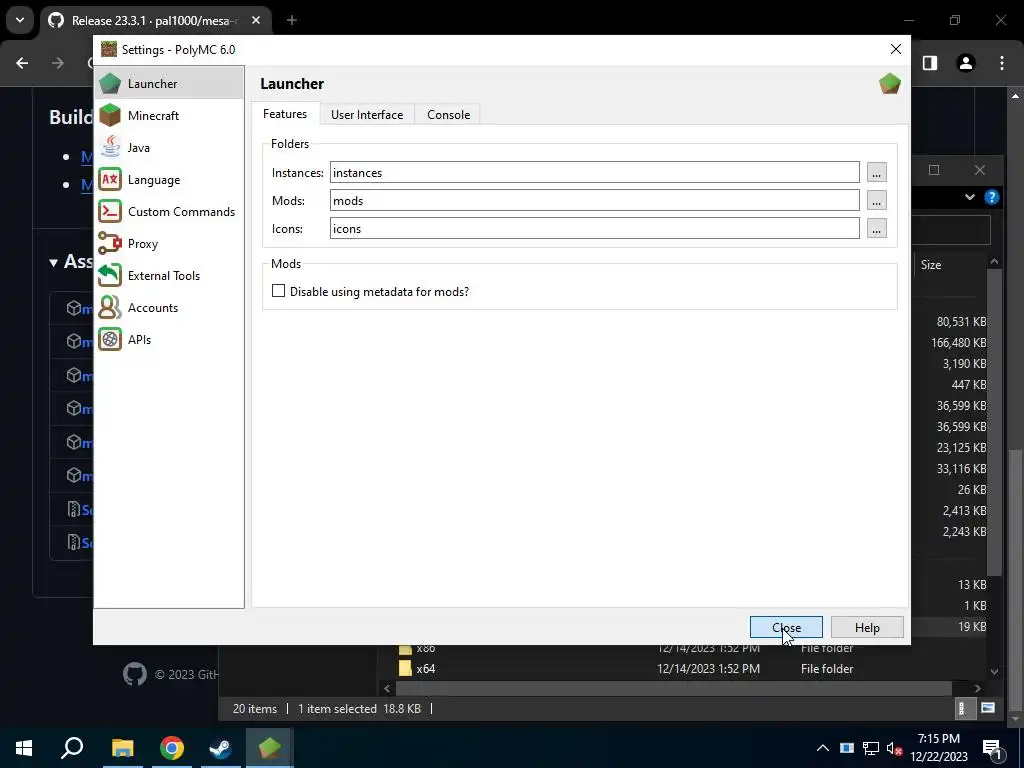Screen dimensions: 1024x768
Task: Click the File Explorer vertical scrollbar
Action: pyautogui.click(x=994, y=421)
